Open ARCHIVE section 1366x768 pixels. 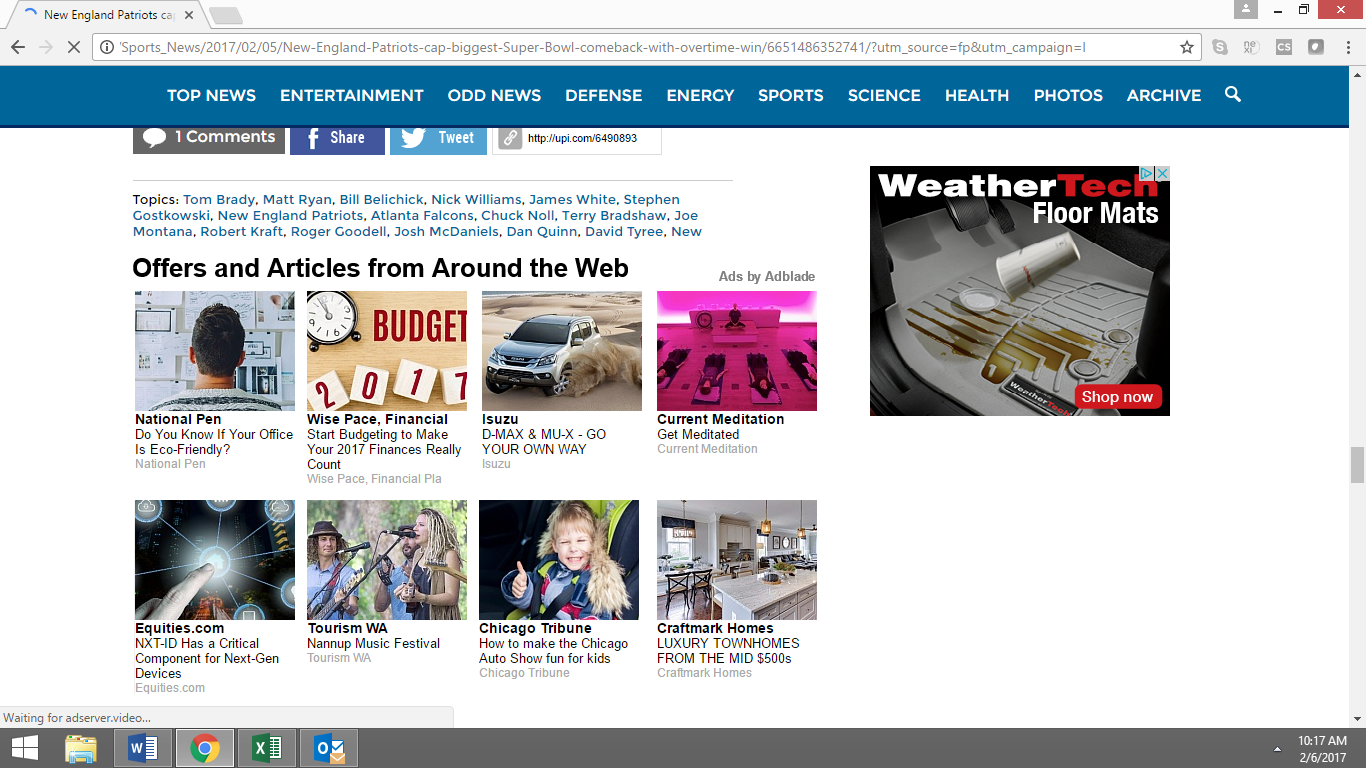point(1164,96)
